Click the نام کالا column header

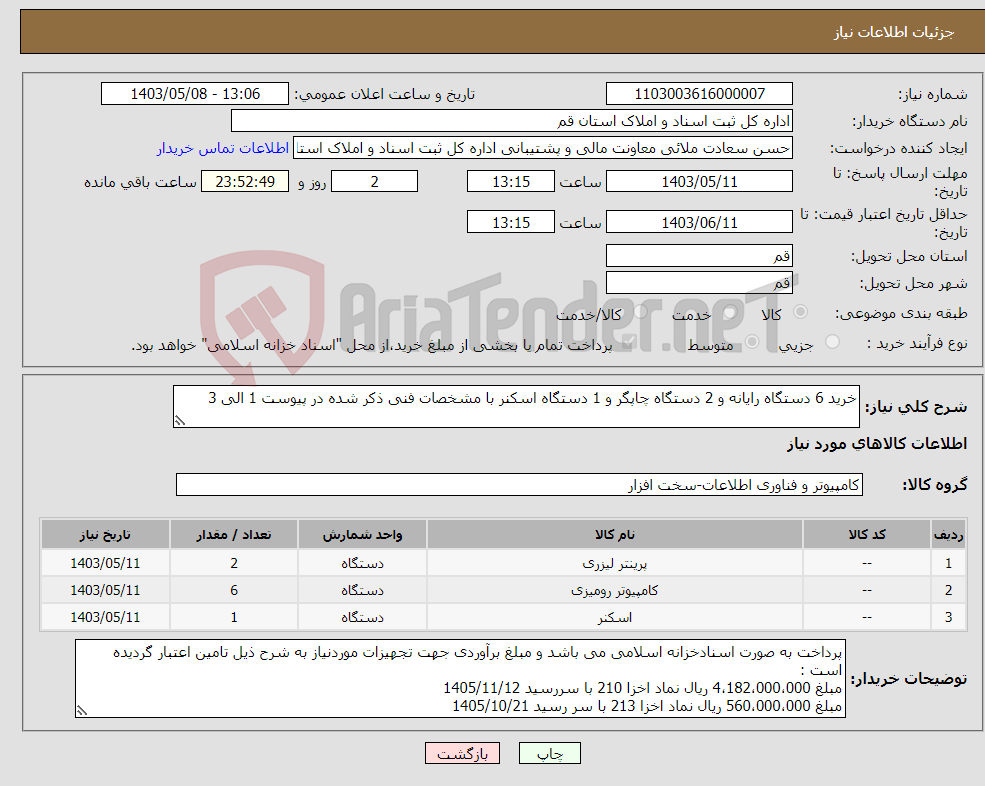[614, 535]
